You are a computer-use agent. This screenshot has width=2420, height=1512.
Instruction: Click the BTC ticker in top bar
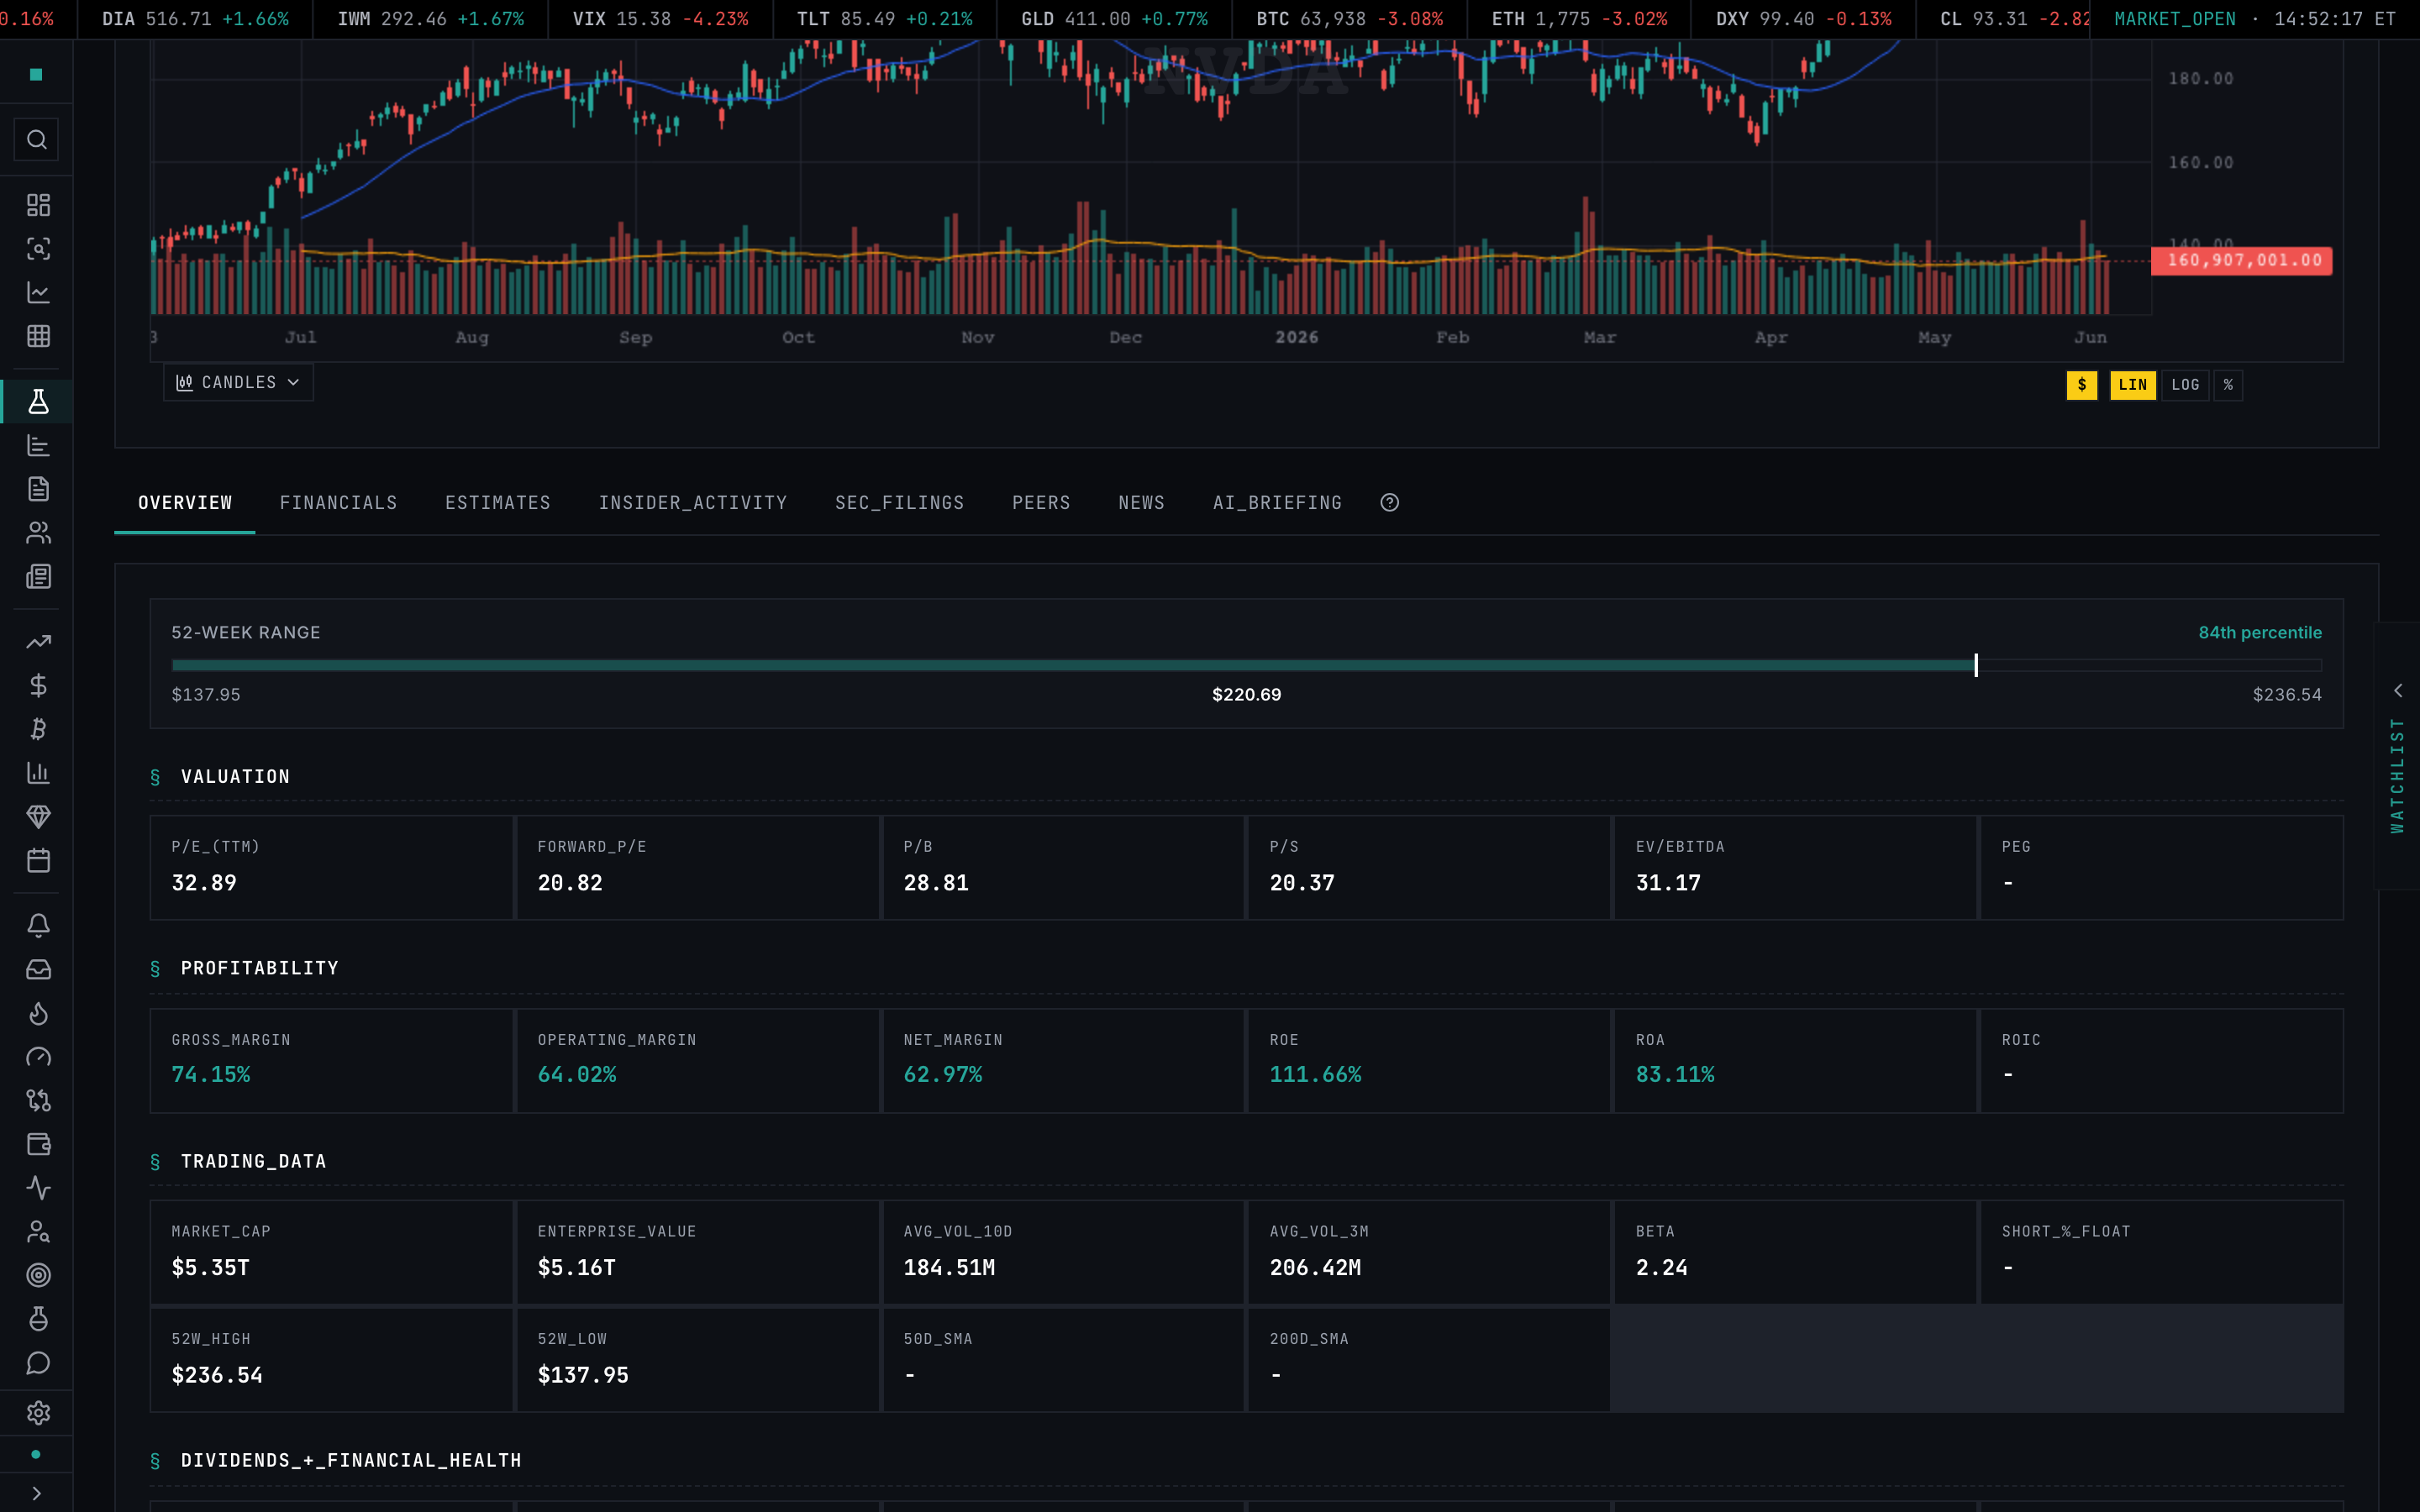tap(1350, 19)
